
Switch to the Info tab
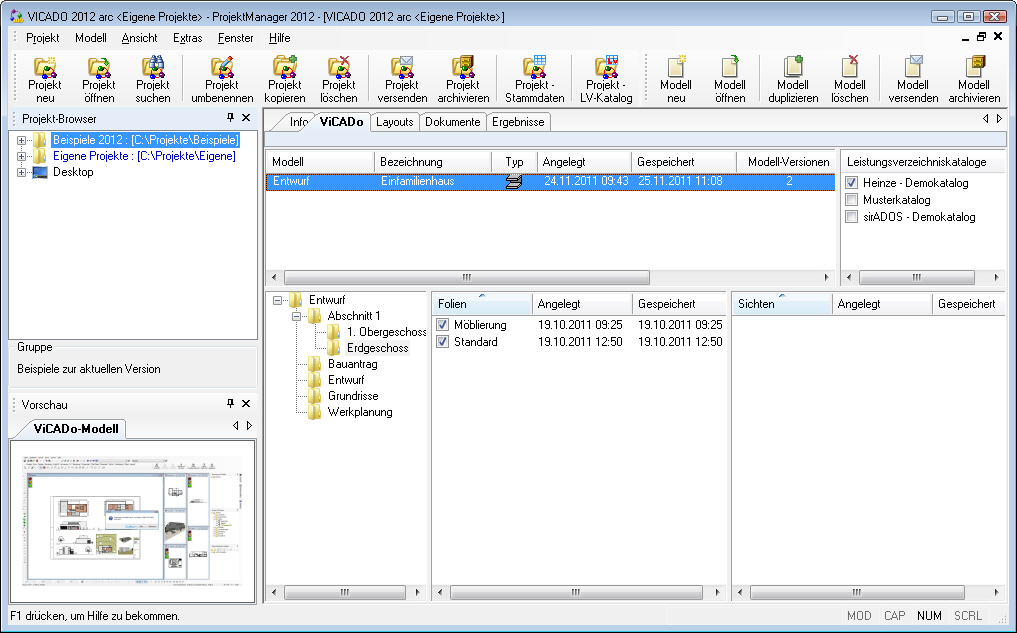click(297, 122)
